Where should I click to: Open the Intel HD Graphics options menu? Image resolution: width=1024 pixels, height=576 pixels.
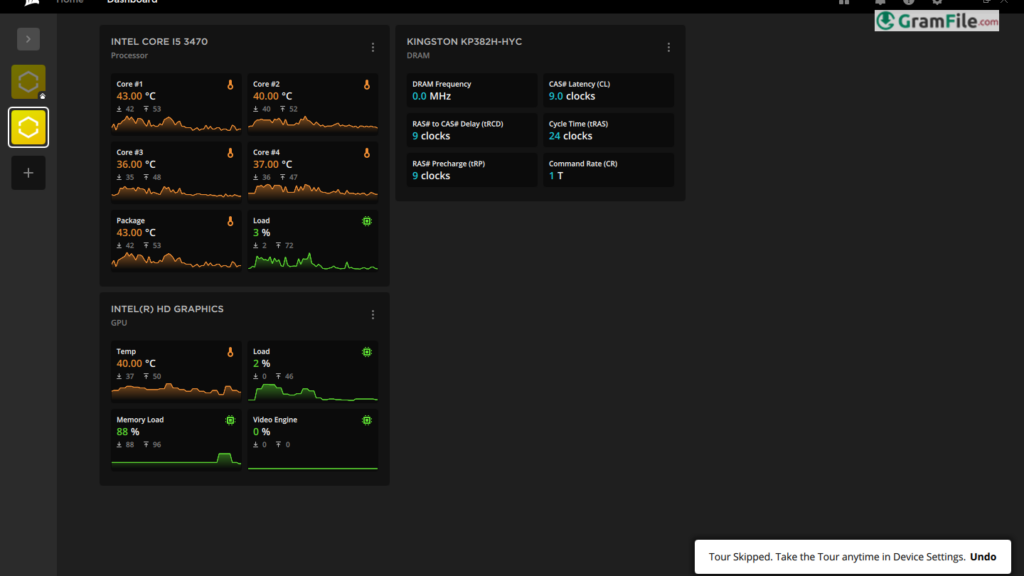[x=373, y=314]
